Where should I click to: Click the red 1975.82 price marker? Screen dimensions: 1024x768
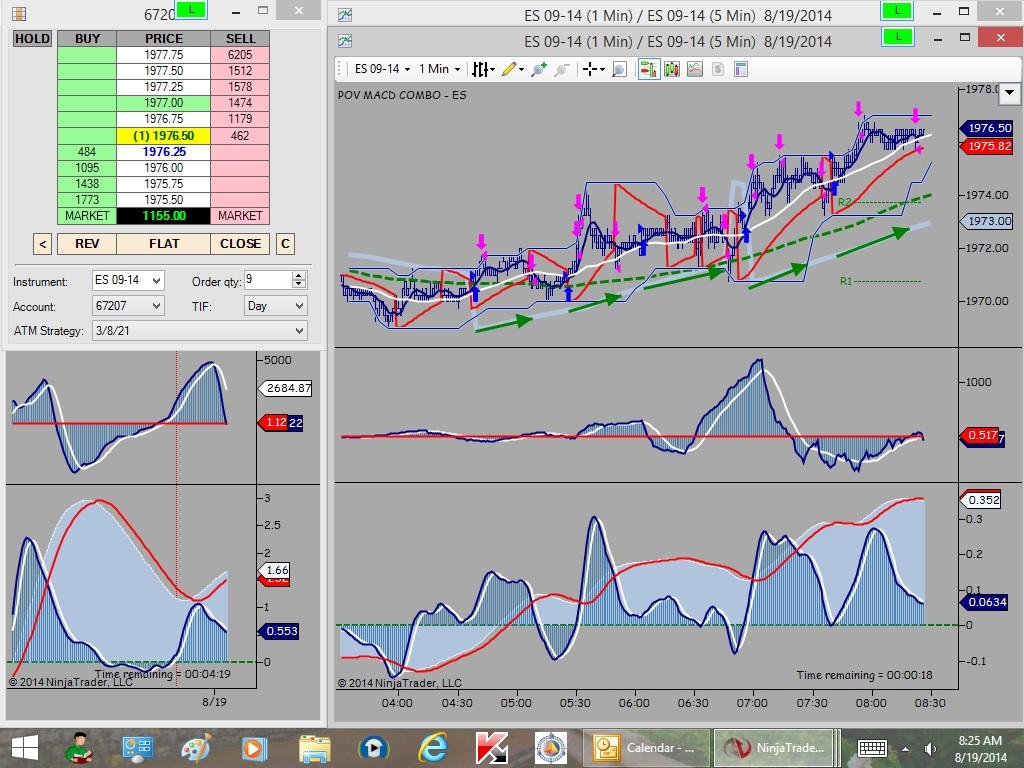coord(987,146)
